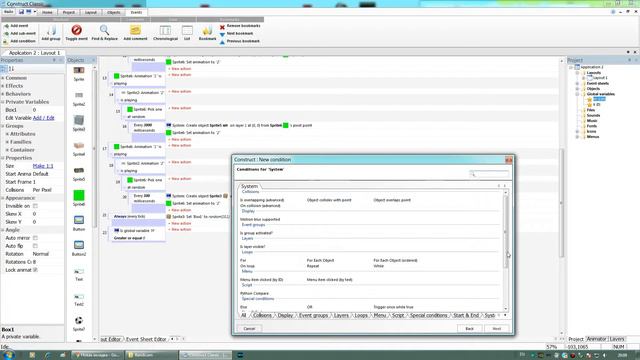Click the save icon in quick access toolbar
This screenshot has height=360, width=640.
click(x=21, y=12)
